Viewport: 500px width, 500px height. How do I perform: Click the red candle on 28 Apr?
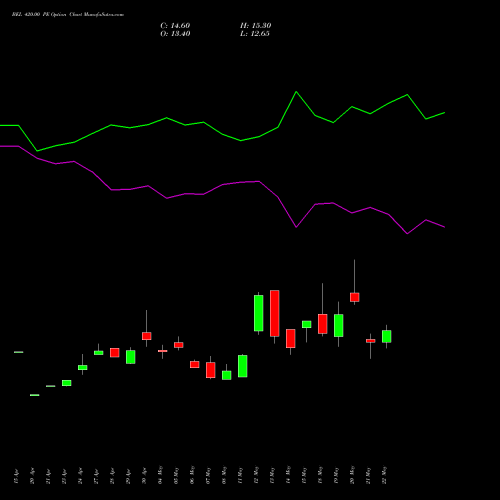pos(115,353)
